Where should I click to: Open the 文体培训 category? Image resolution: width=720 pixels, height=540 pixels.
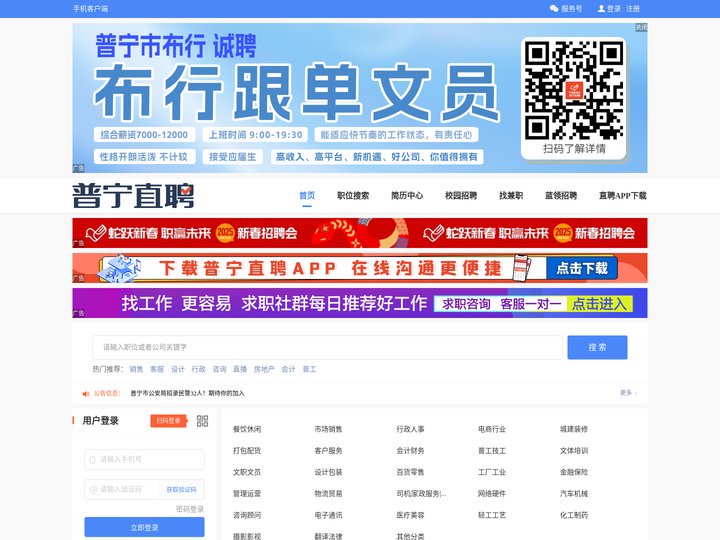coord(574,451)
